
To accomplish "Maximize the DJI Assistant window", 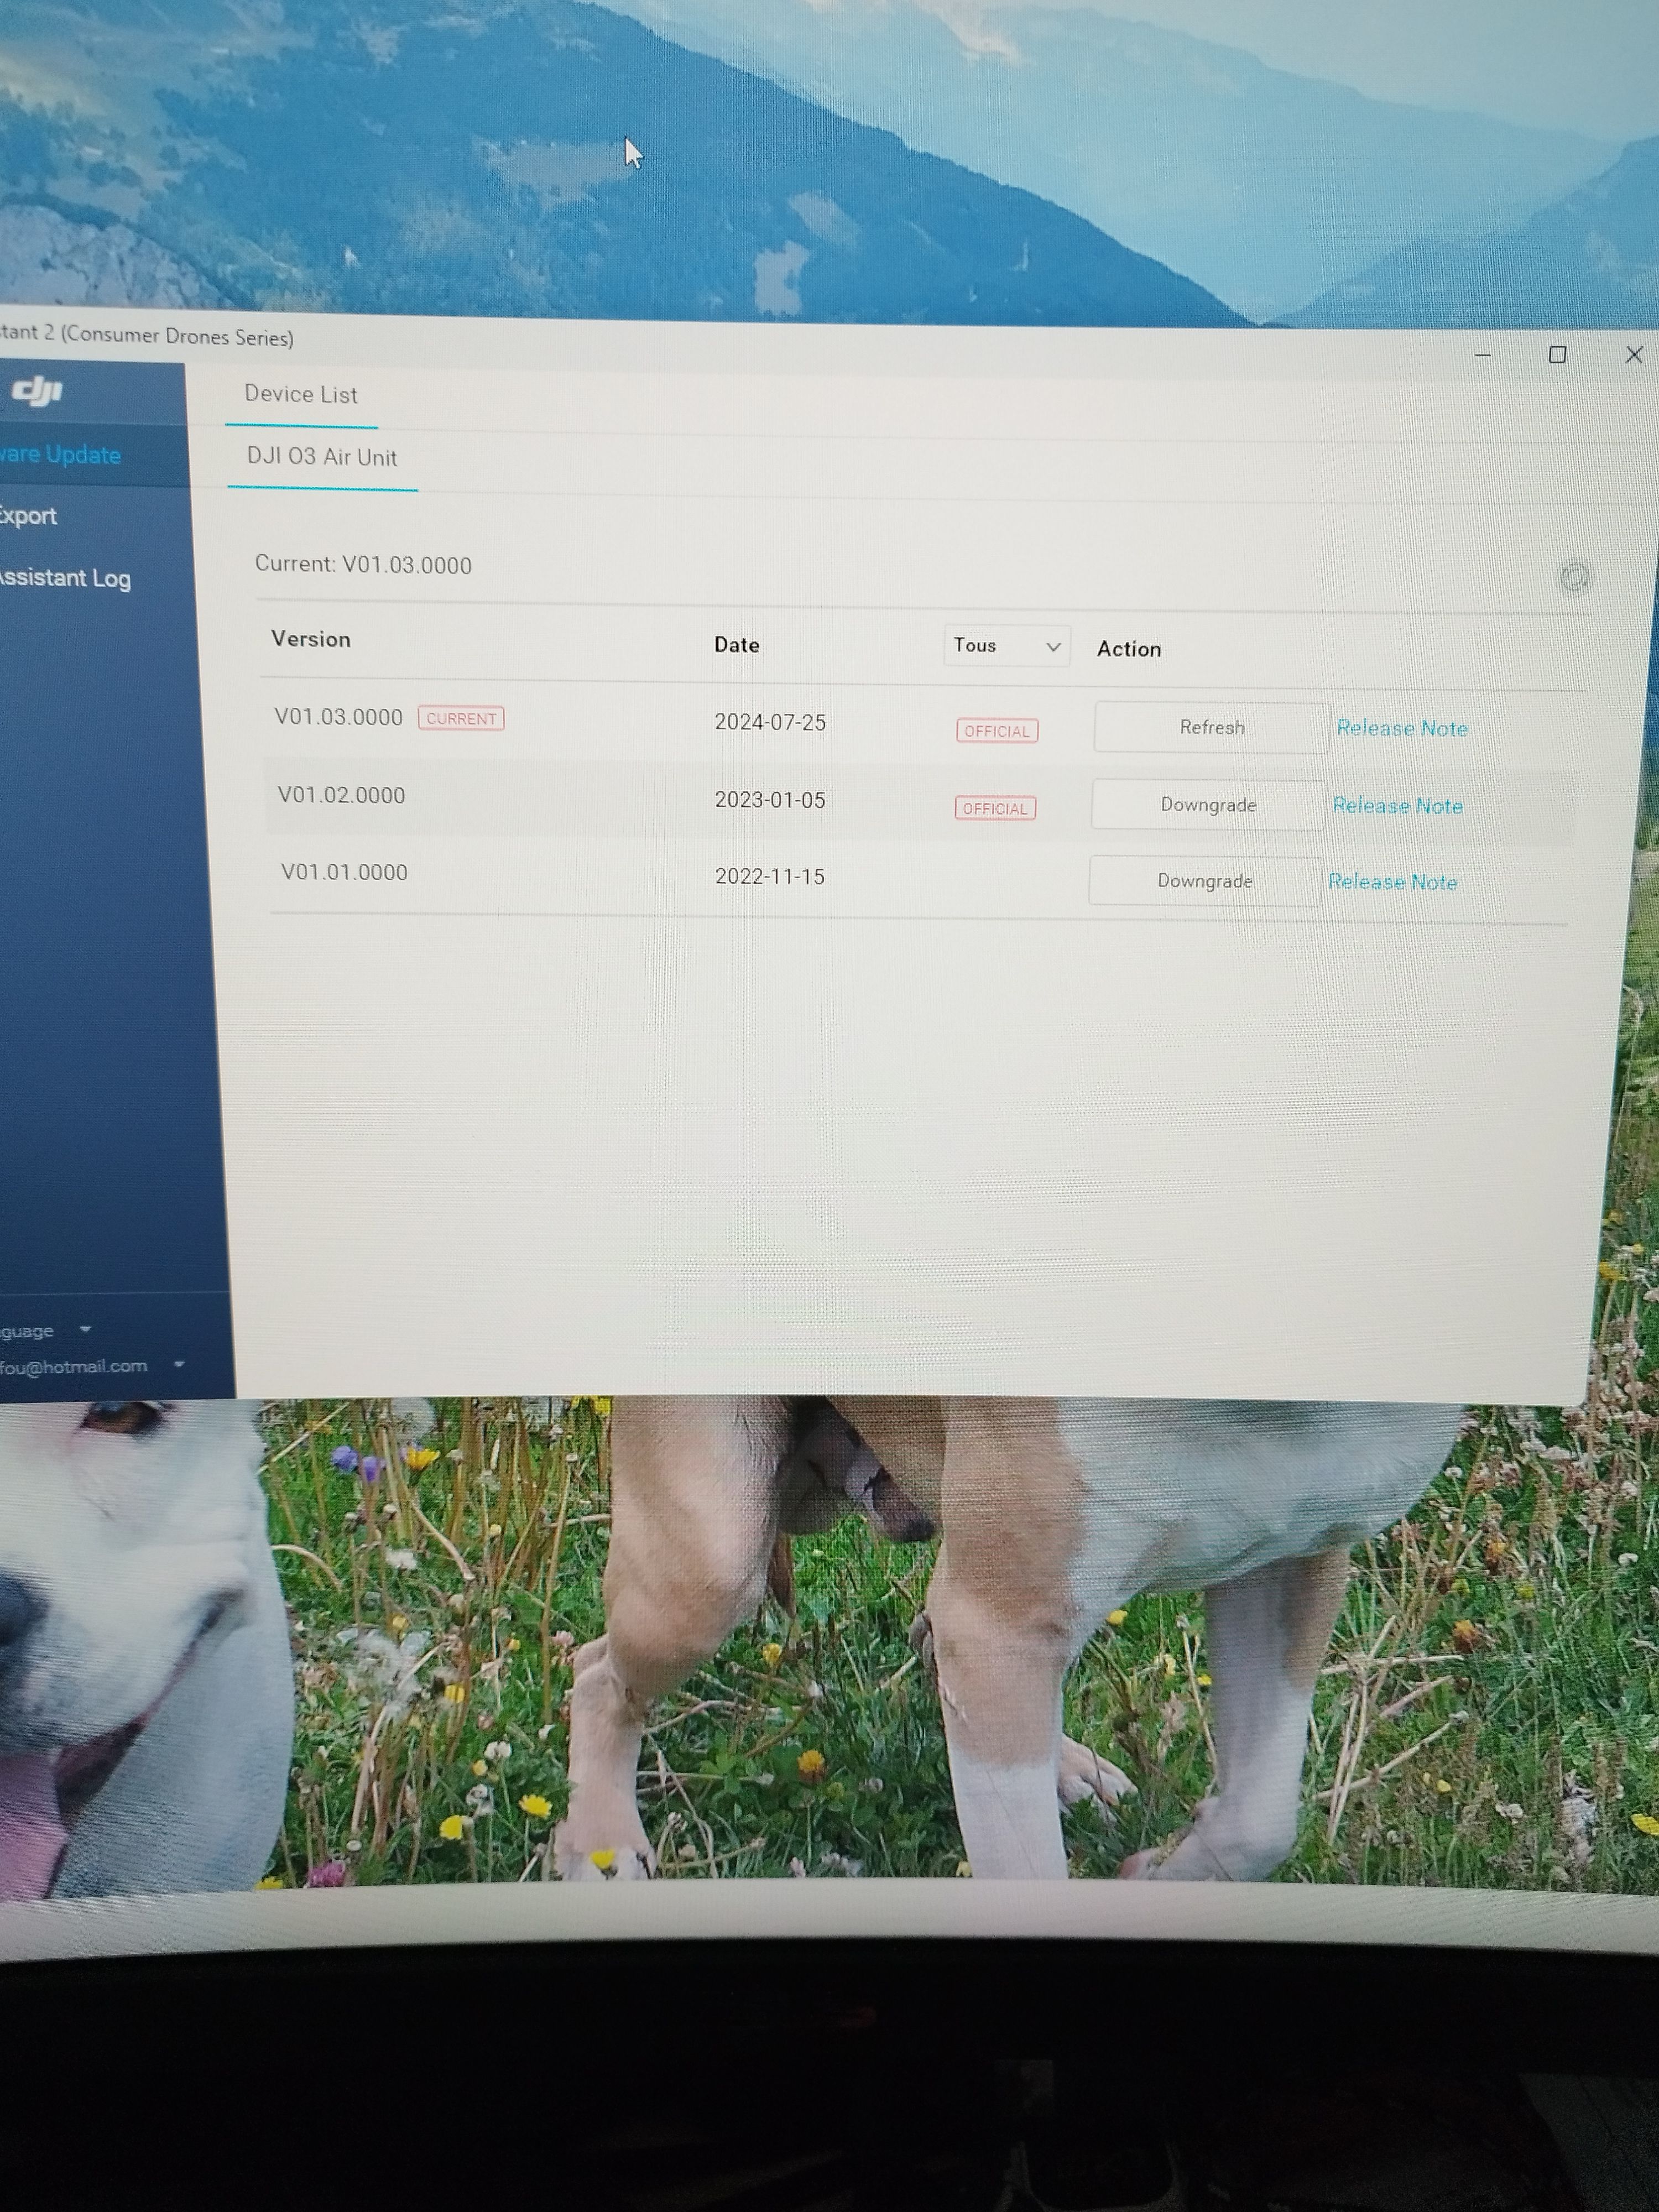I will click(x=1556, y=355).
